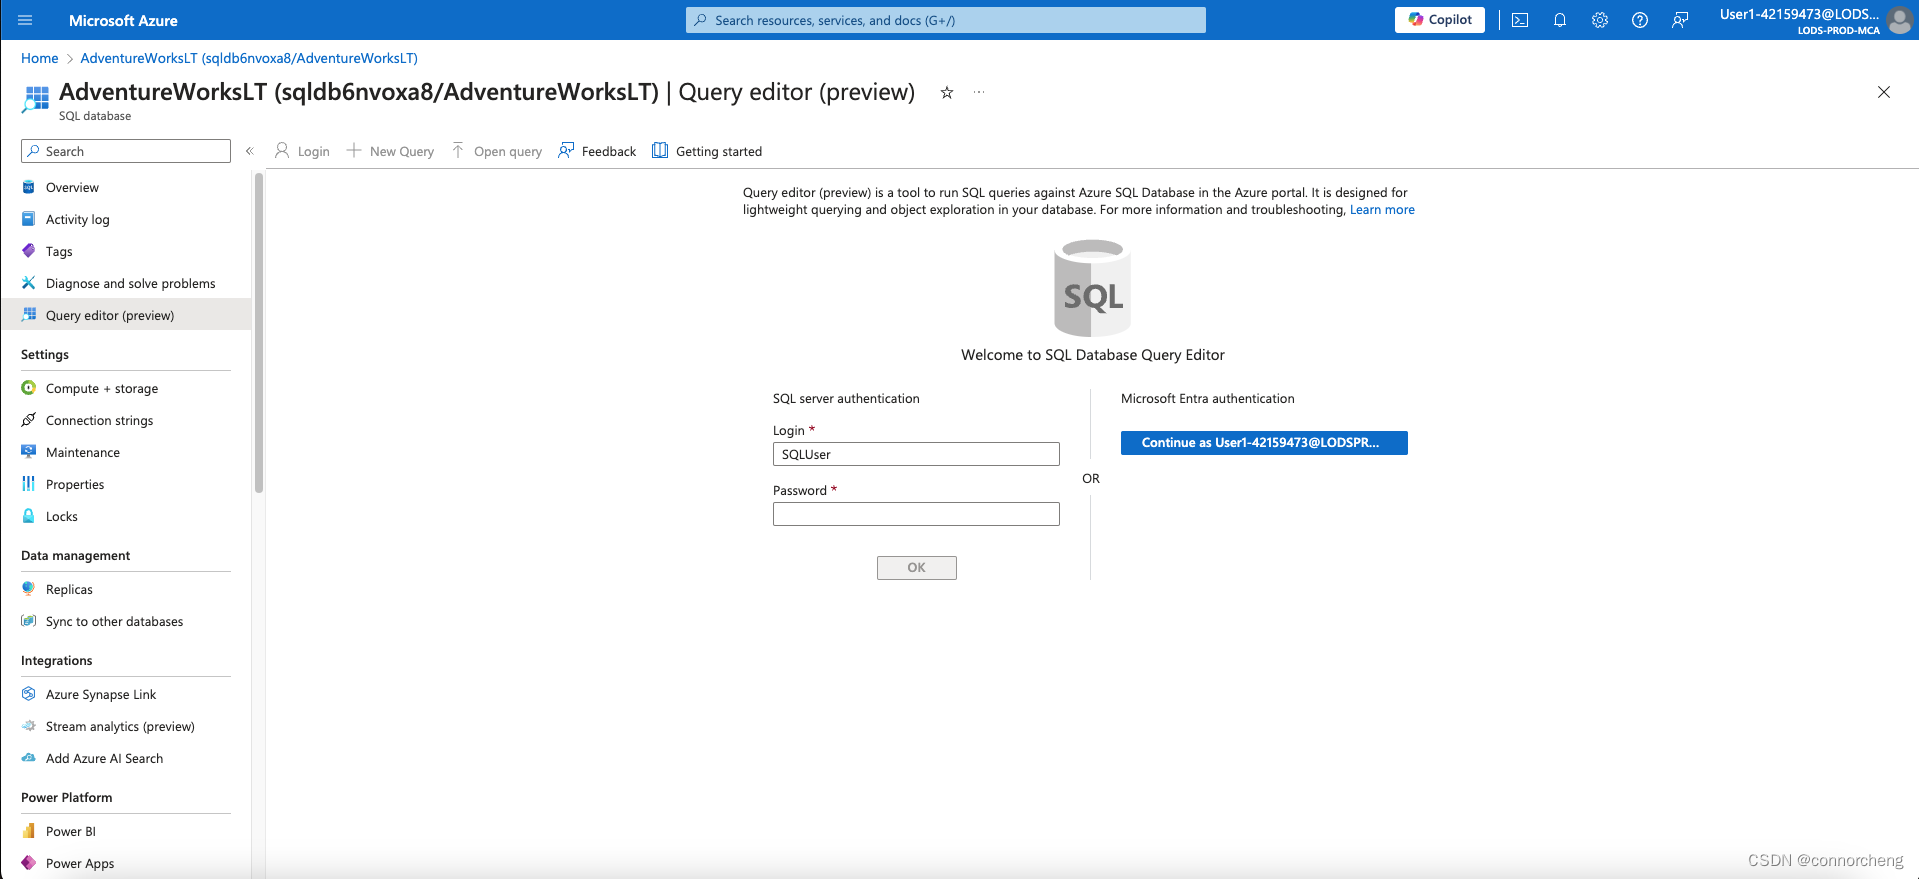1919x879 pixels.
Task: Create a New Query from toolbar
Action: coord(390,151)
